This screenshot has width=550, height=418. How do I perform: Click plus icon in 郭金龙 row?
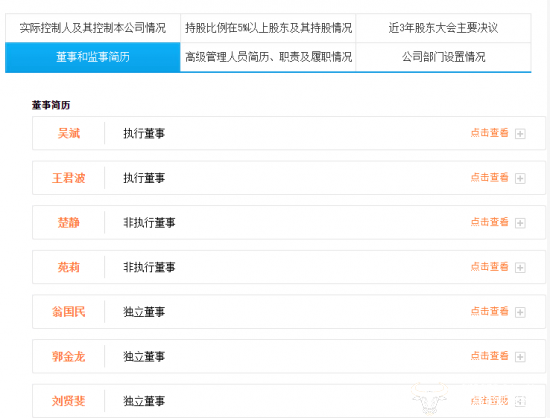coord(520,357)
